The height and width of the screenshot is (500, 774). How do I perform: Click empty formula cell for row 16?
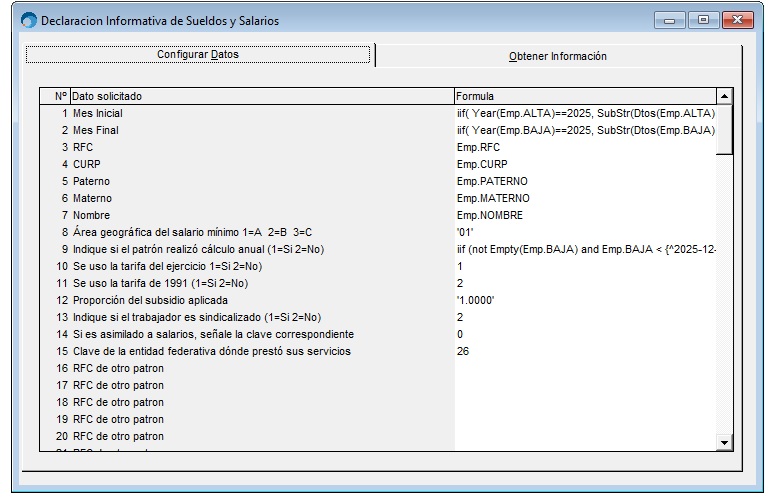(585, 368)
